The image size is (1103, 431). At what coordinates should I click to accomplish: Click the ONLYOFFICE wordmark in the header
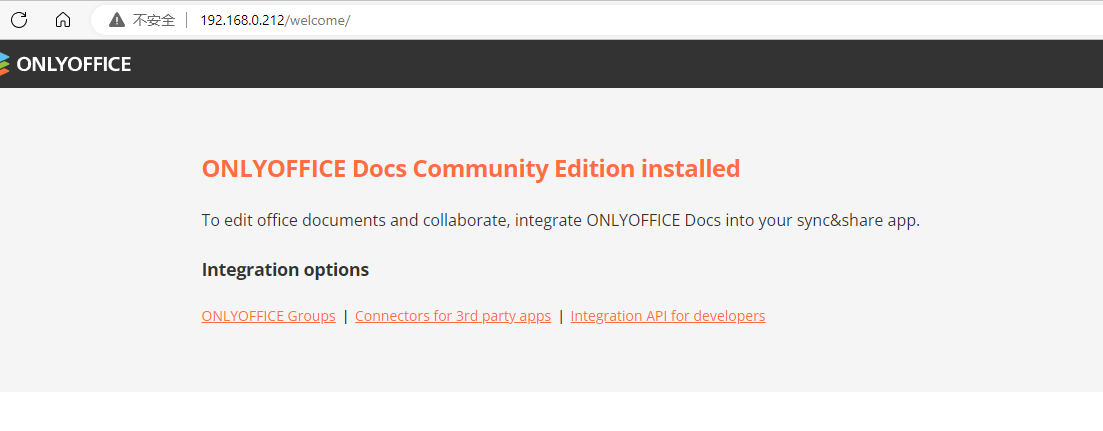[73, 65]
